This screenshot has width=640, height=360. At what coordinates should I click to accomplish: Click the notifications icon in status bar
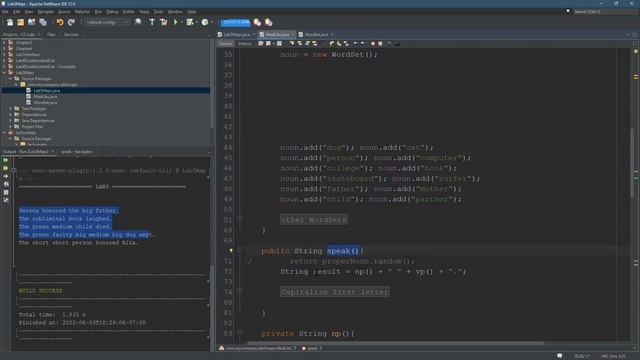pos(560,356)
